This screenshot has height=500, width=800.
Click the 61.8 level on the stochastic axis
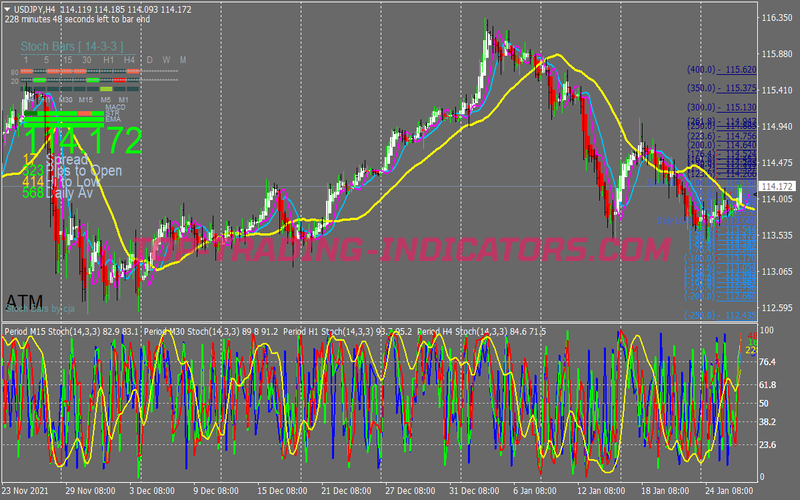[x=768, y=385]
